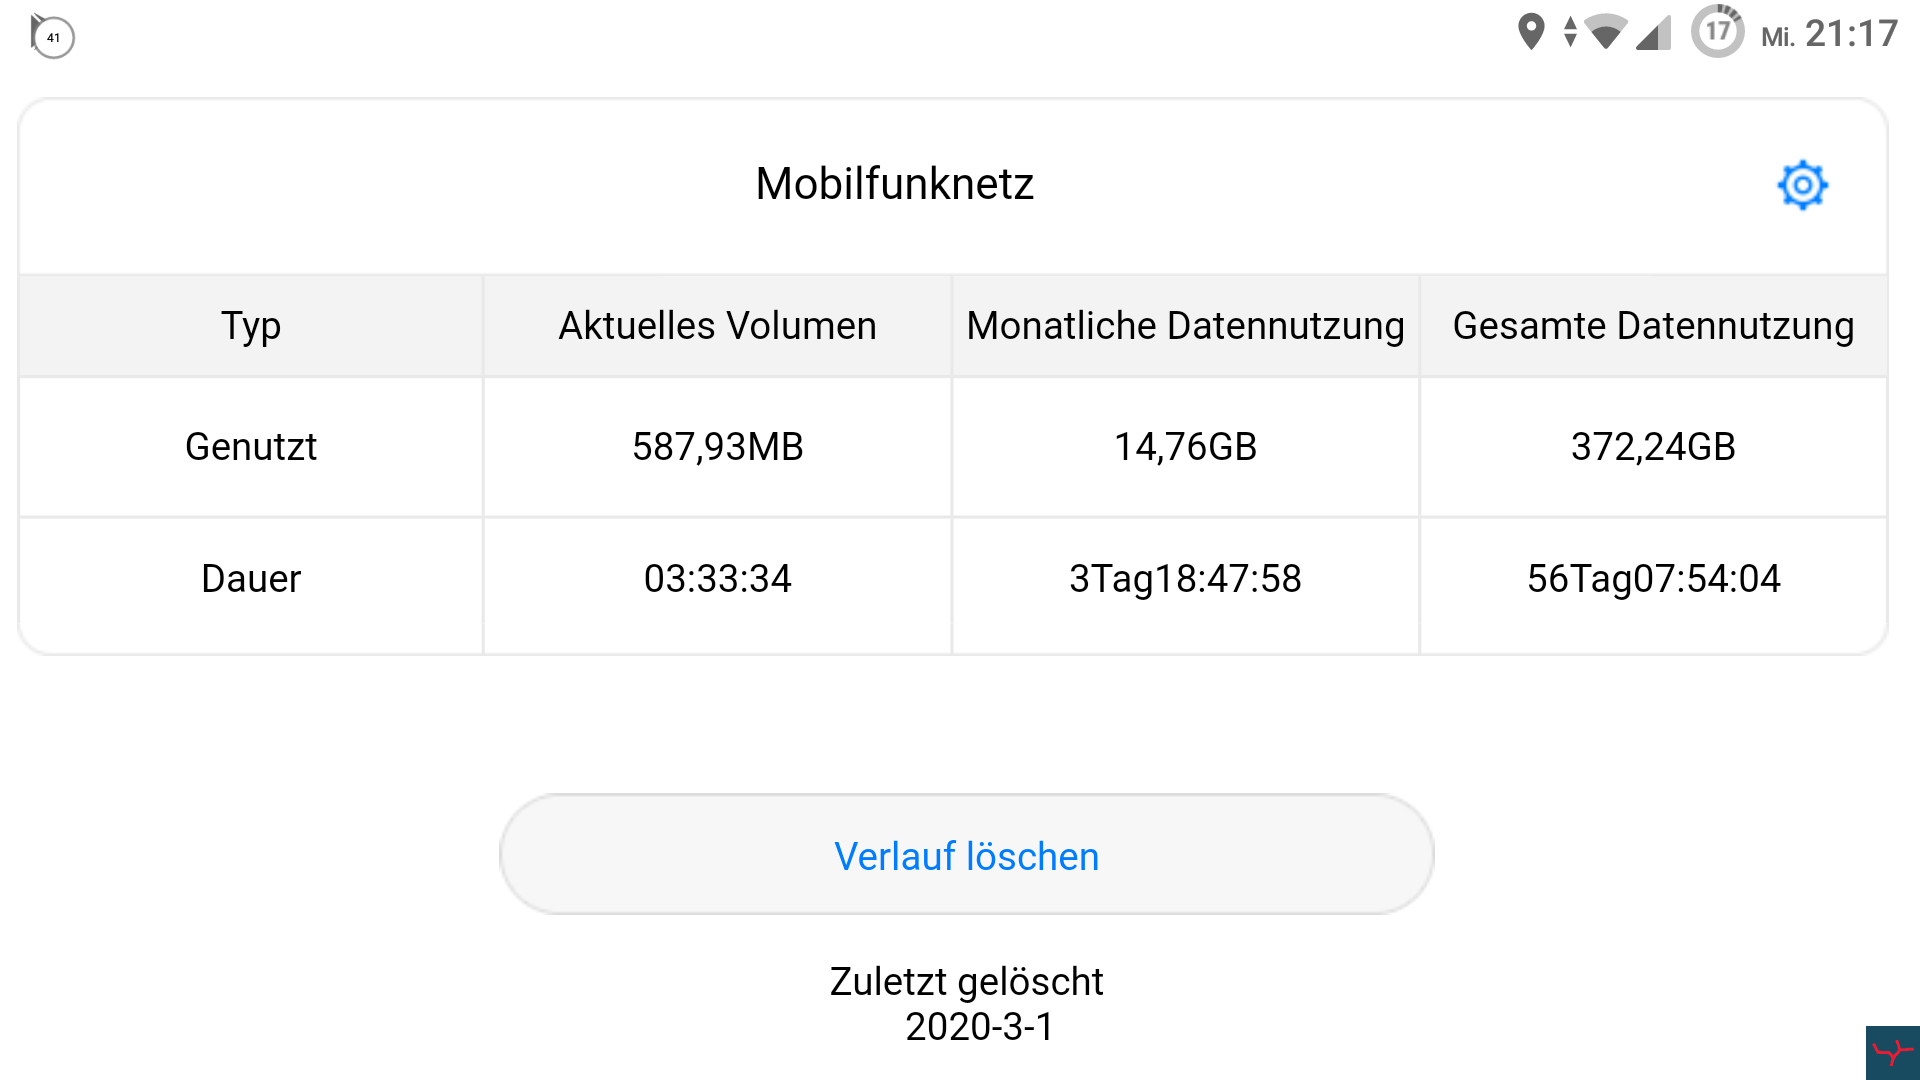The height and width of the screenshot is (1080, 1920).
Task: Click the Verlauf löschen button
Action: [966, 855]
